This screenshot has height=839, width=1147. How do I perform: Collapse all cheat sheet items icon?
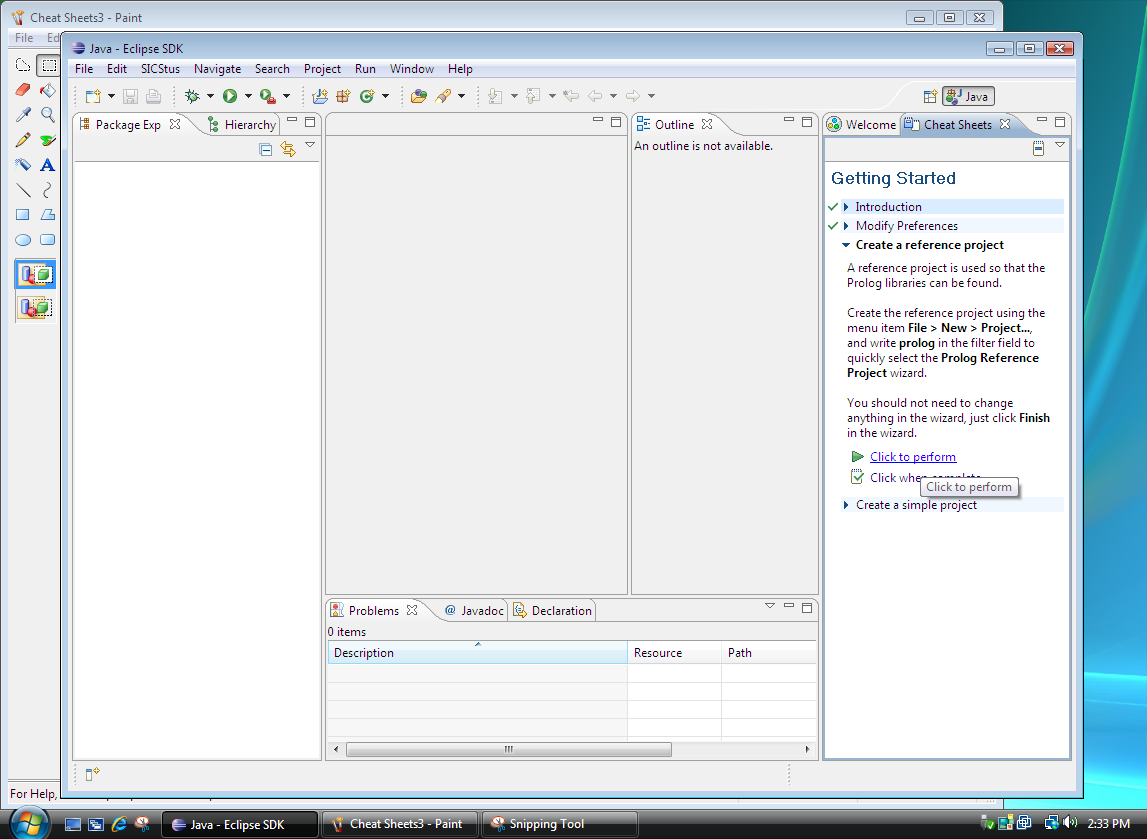click(1038, 148)
